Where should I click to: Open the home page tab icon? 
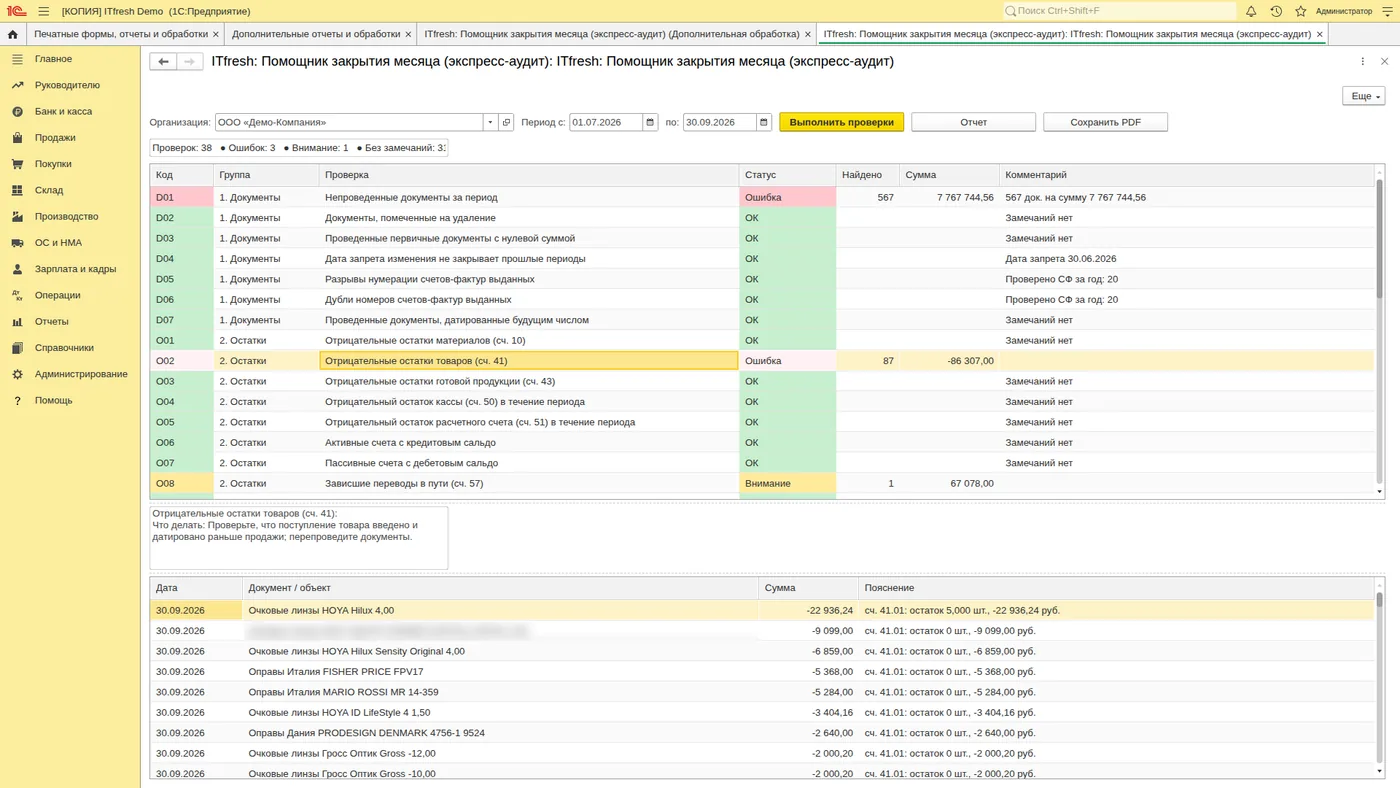12,34
